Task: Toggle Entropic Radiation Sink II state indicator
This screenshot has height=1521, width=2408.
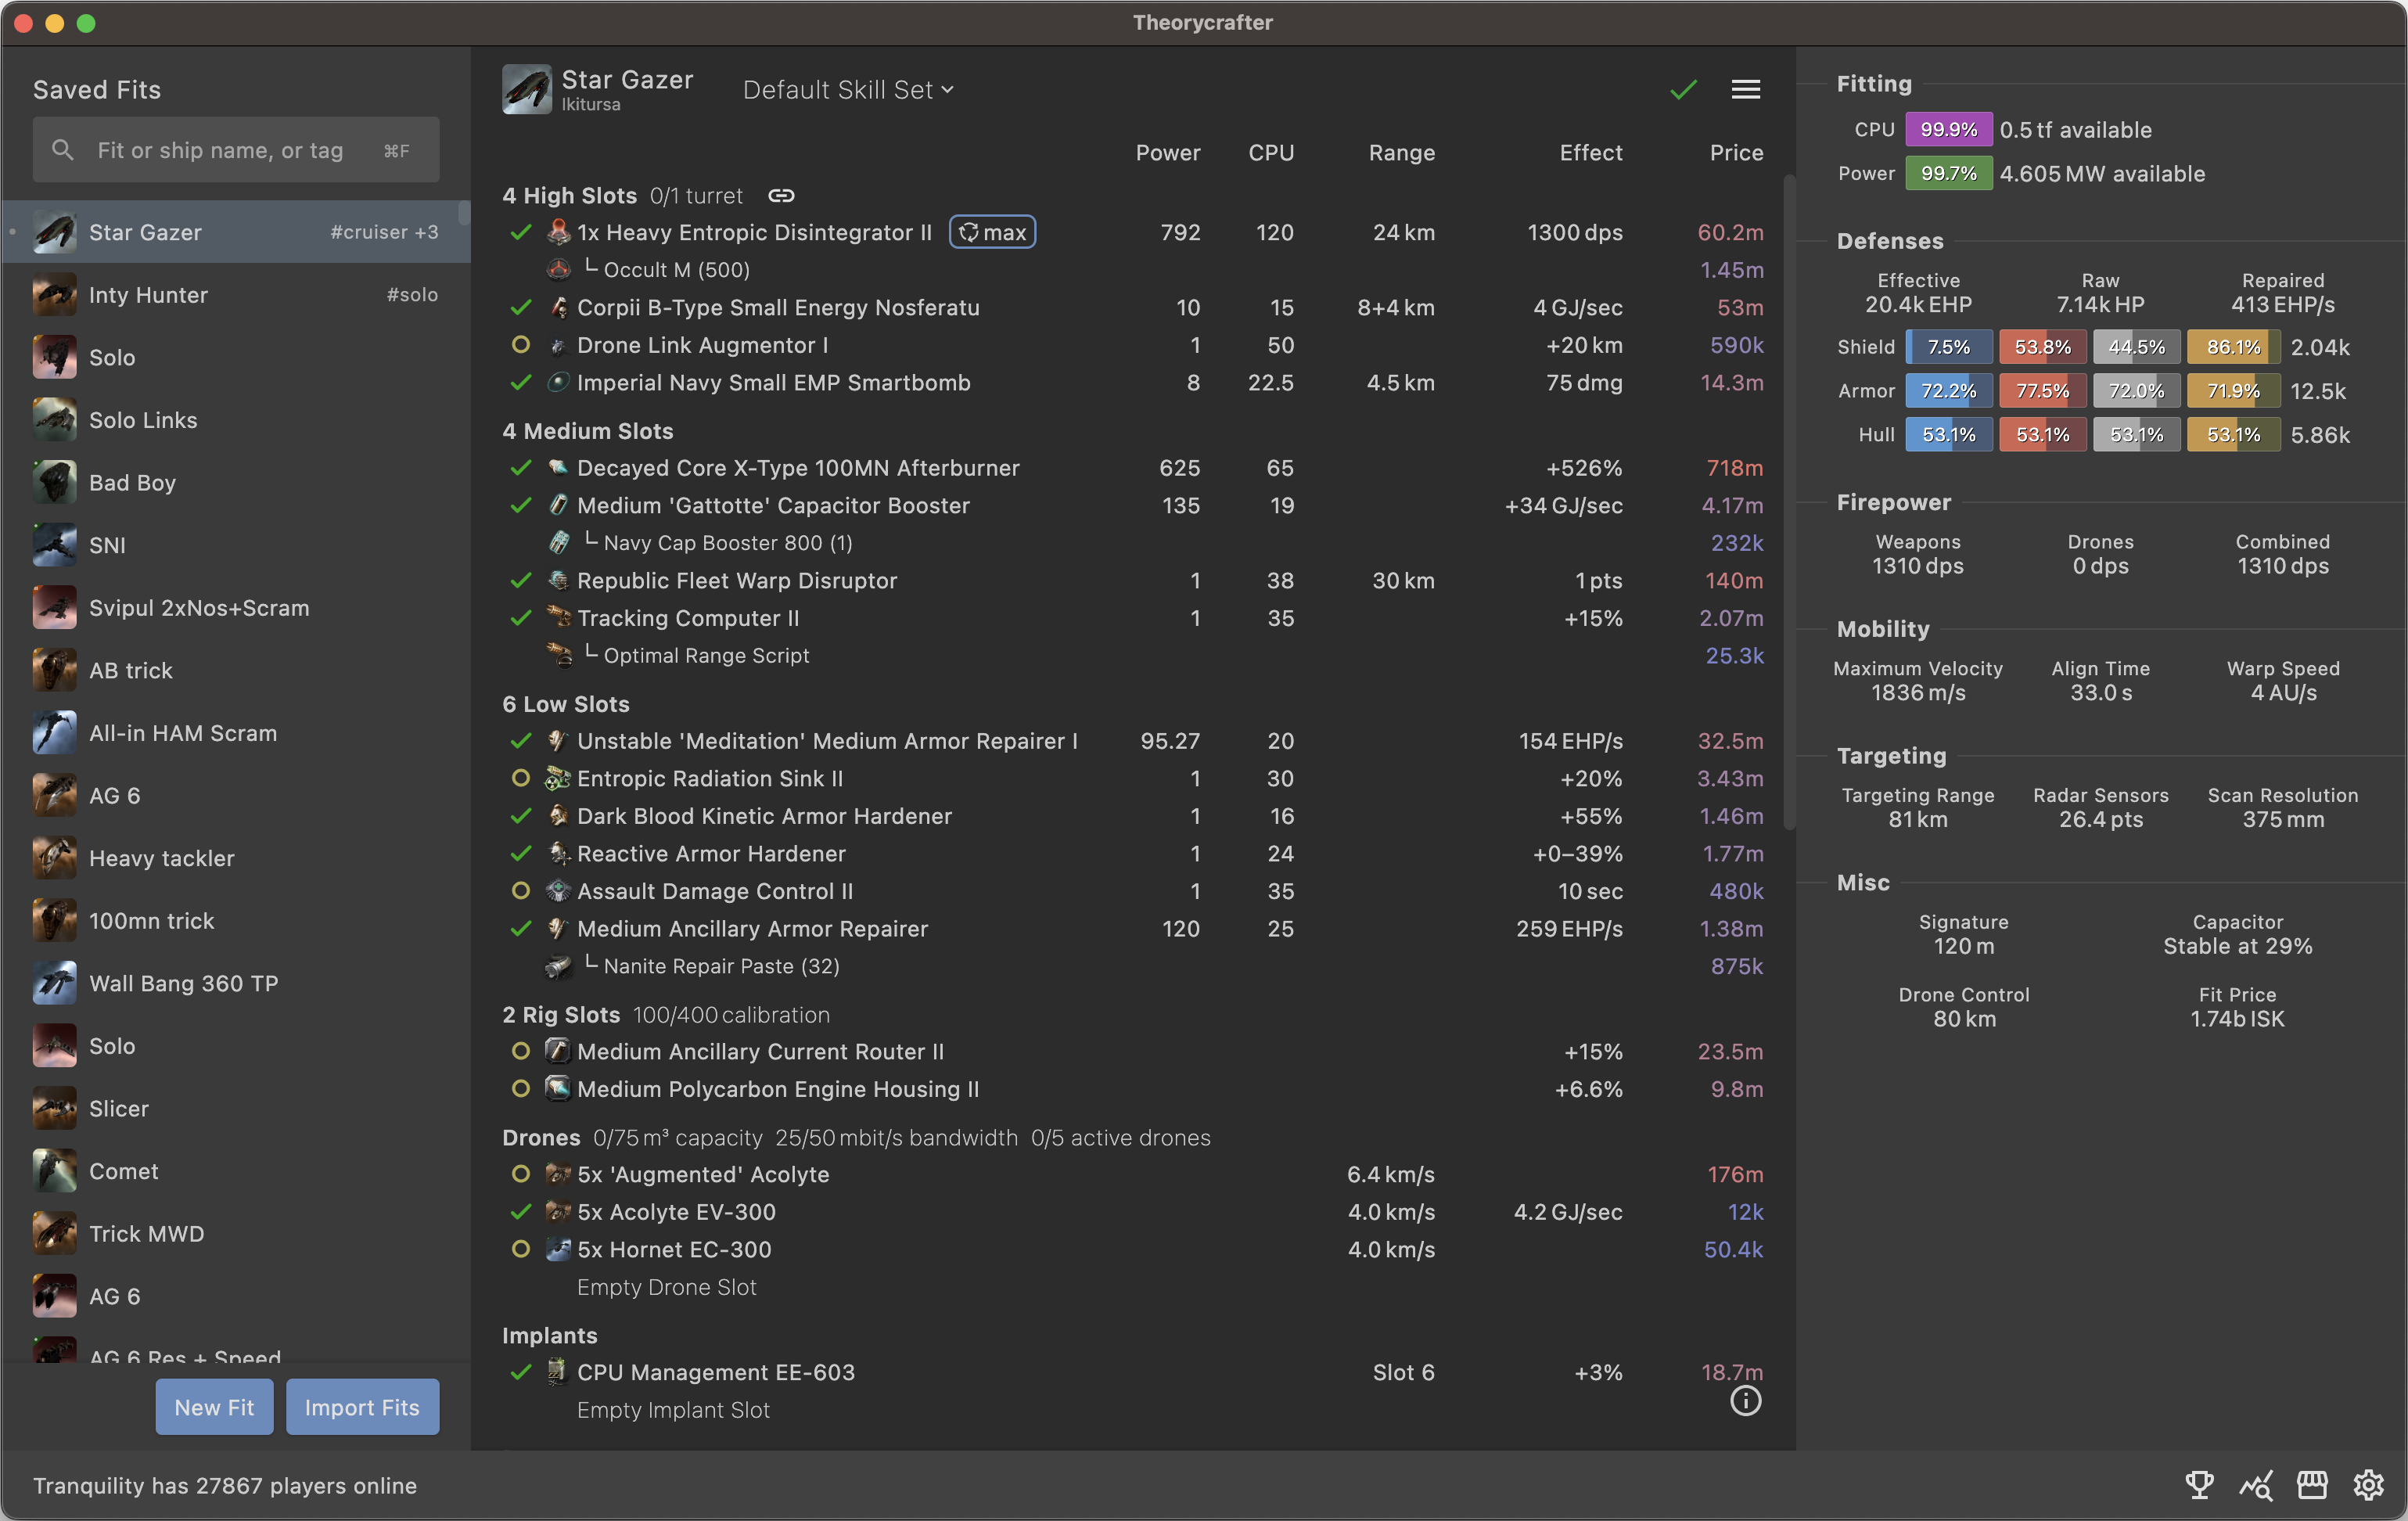Action: [520, 778]
